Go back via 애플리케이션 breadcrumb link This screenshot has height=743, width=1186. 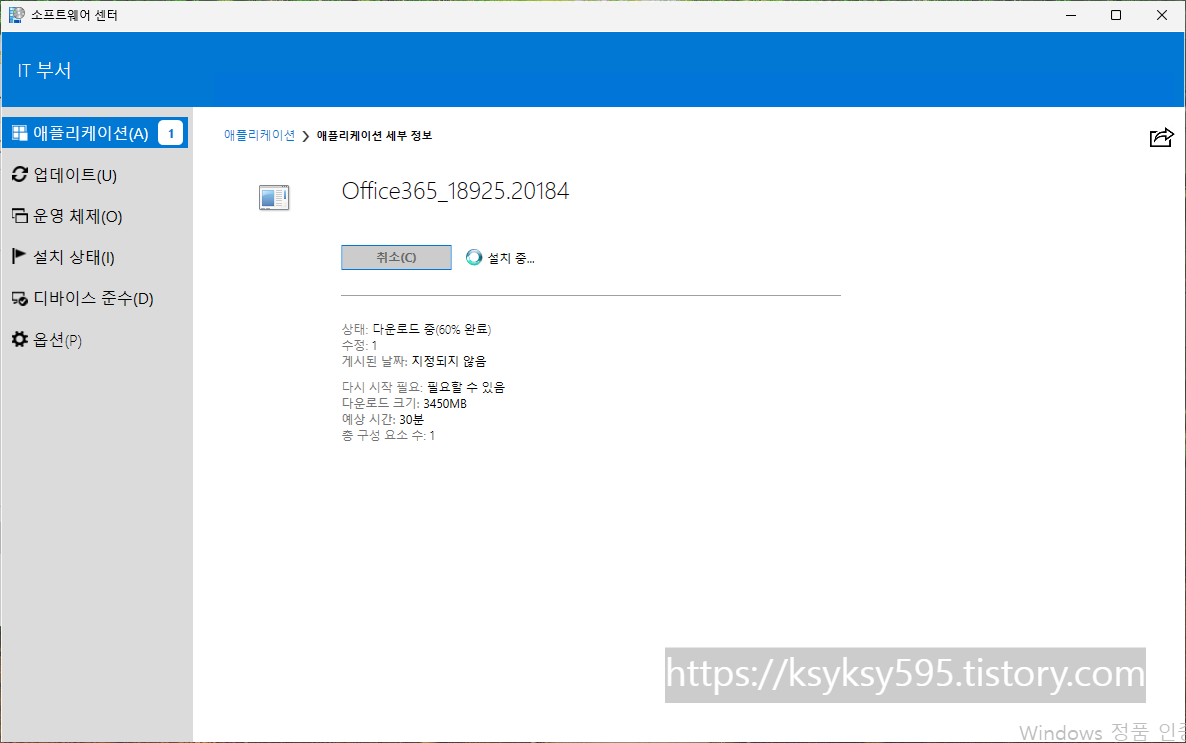pos(259,135)
